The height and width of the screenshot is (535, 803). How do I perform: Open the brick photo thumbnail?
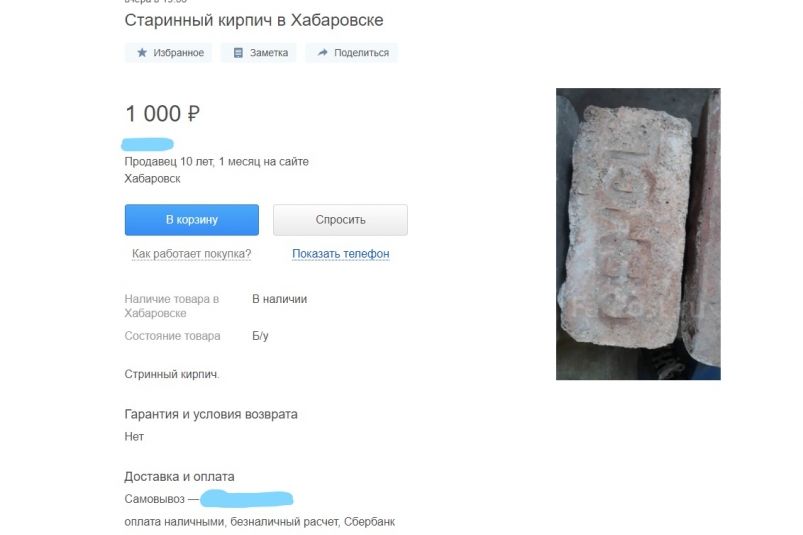point(638,234)
